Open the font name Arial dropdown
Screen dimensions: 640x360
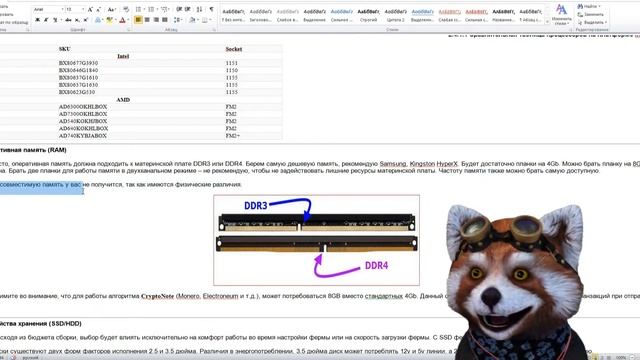coord(62,9)
